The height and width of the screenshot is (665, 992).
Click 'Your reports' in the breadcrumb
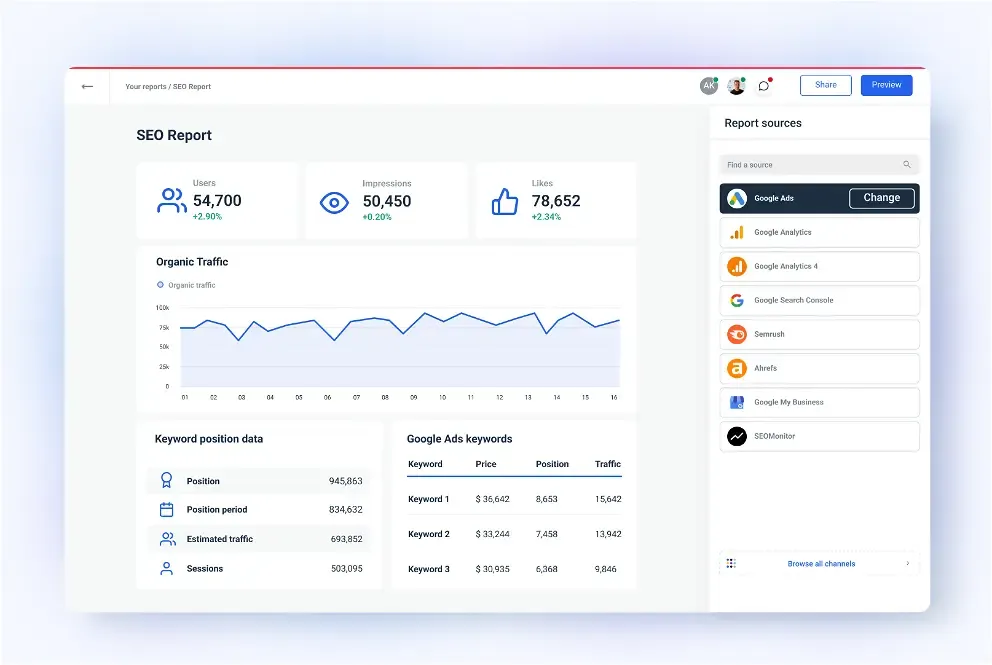146,87
